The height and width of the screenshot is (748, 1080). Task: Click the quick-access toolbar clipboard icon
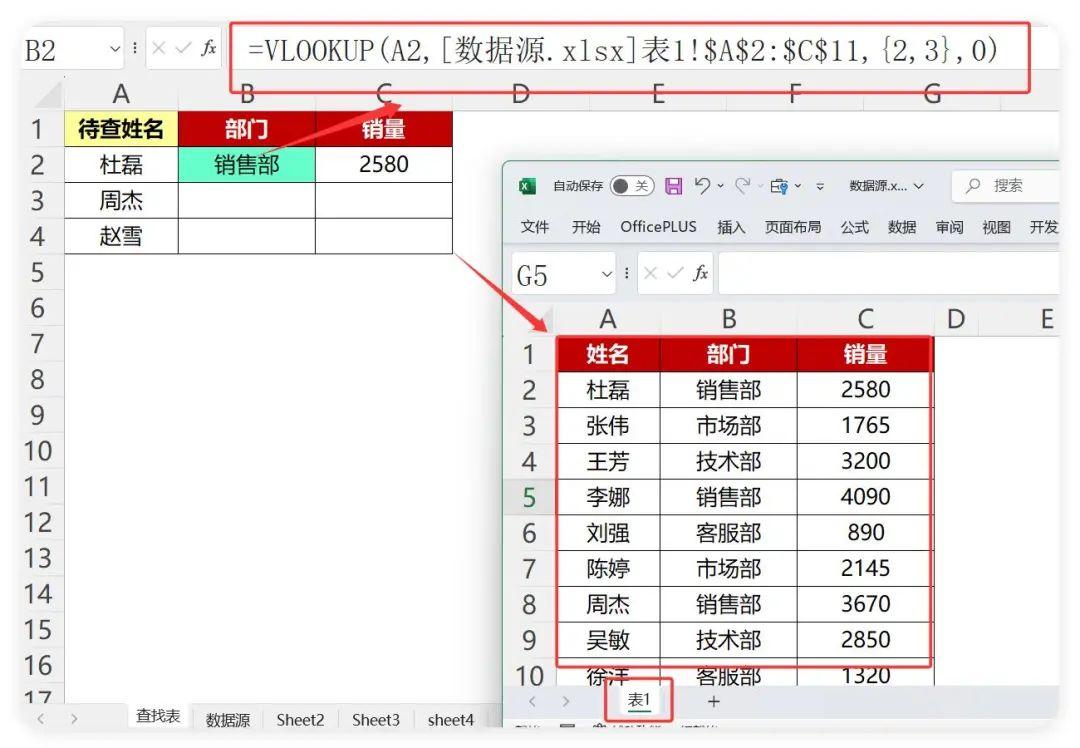(779, 186)
